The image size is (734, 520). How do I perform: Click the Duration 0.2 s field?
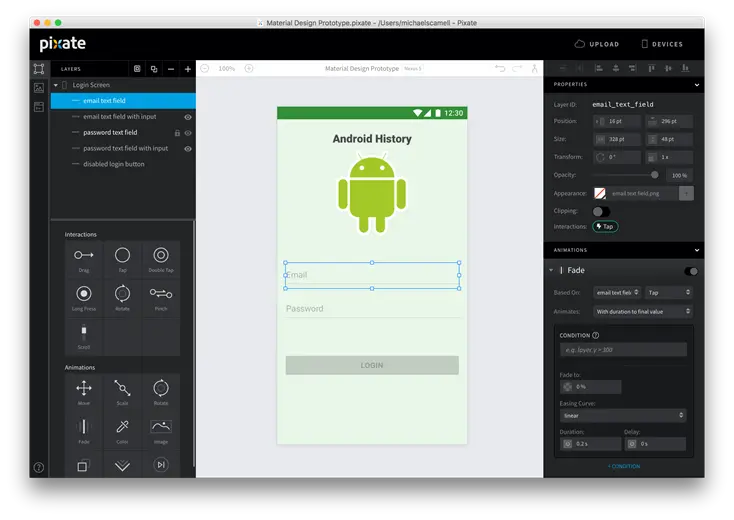click(x=590, y=444)
